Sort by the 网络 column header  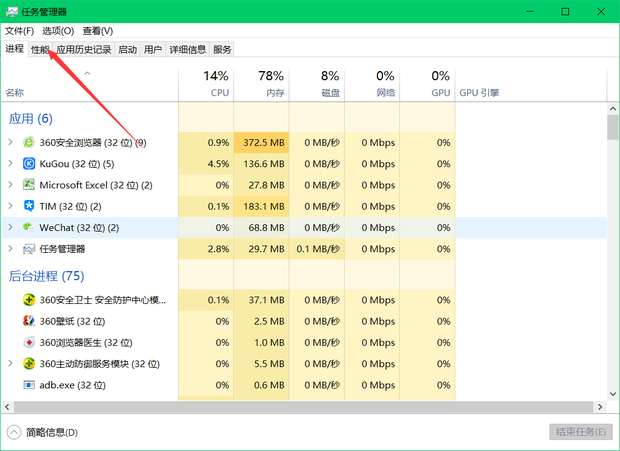tap(372, 84)
